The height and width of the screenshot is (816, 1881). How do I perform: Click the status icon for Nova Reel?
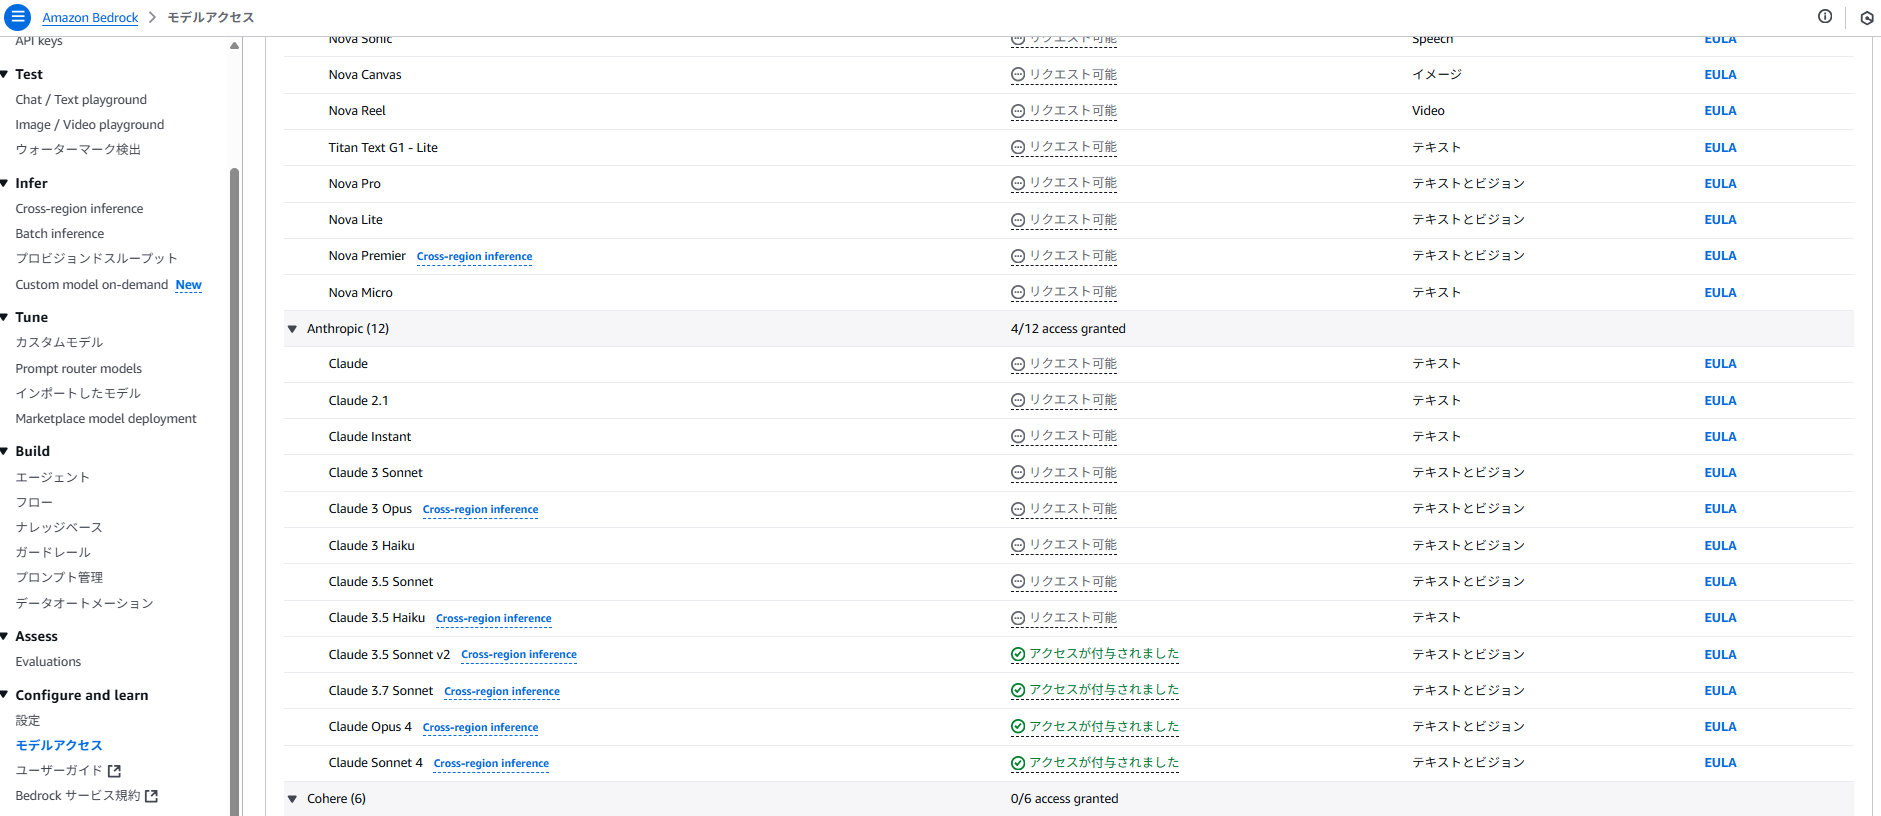coord(1018,111)
